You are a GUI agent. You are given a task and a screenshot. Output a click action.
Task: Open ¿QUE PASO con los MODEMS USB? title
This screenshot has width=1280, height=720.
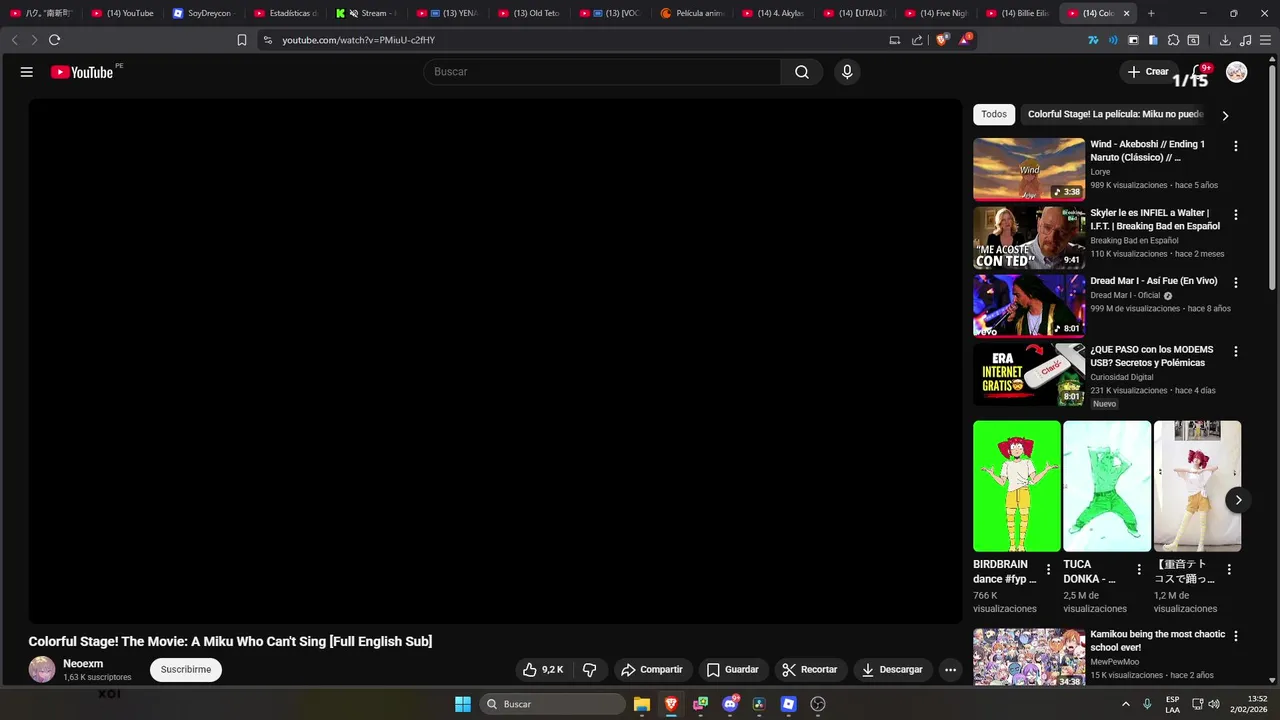point(1152,356)
